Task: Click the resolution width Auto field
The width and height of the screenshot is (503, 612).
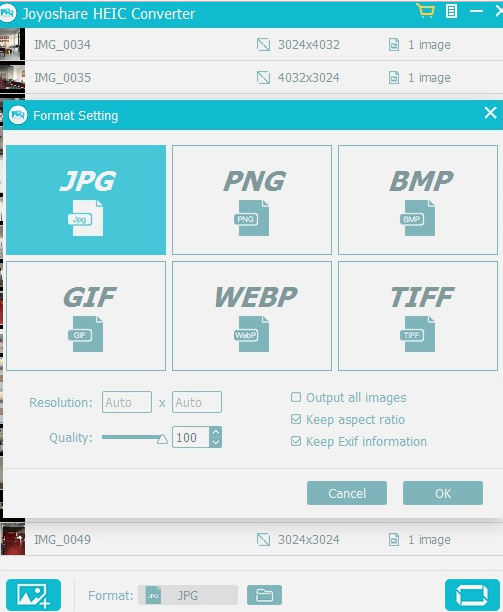Action: [127, 402]
